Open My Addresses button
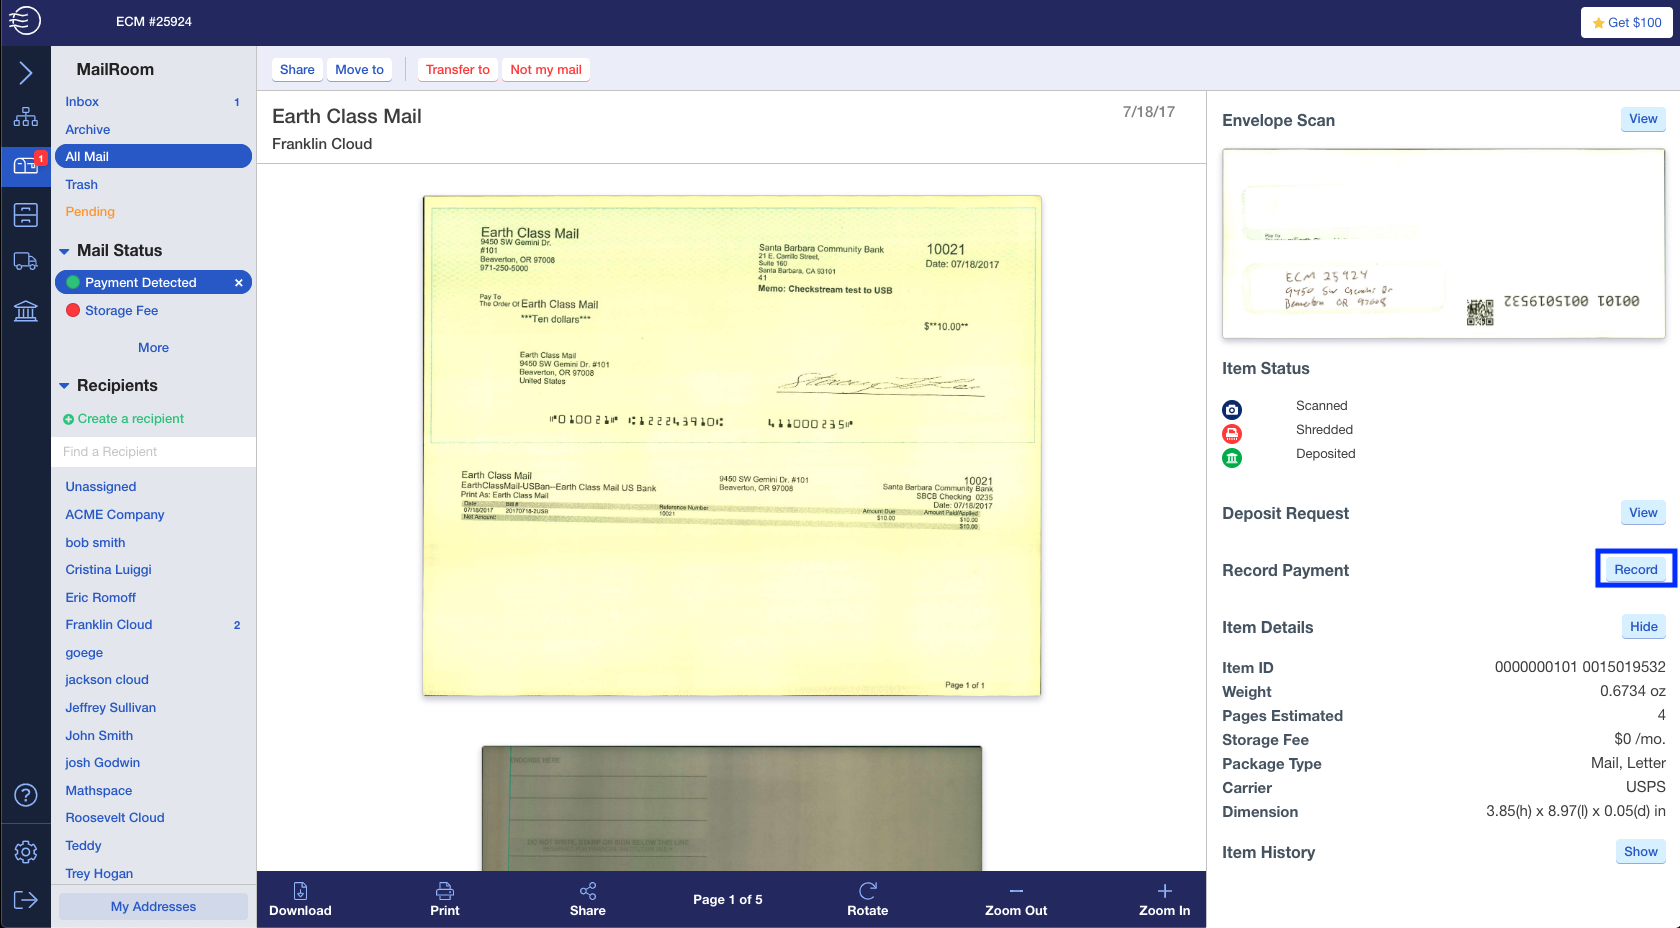 tap(153, 906)
